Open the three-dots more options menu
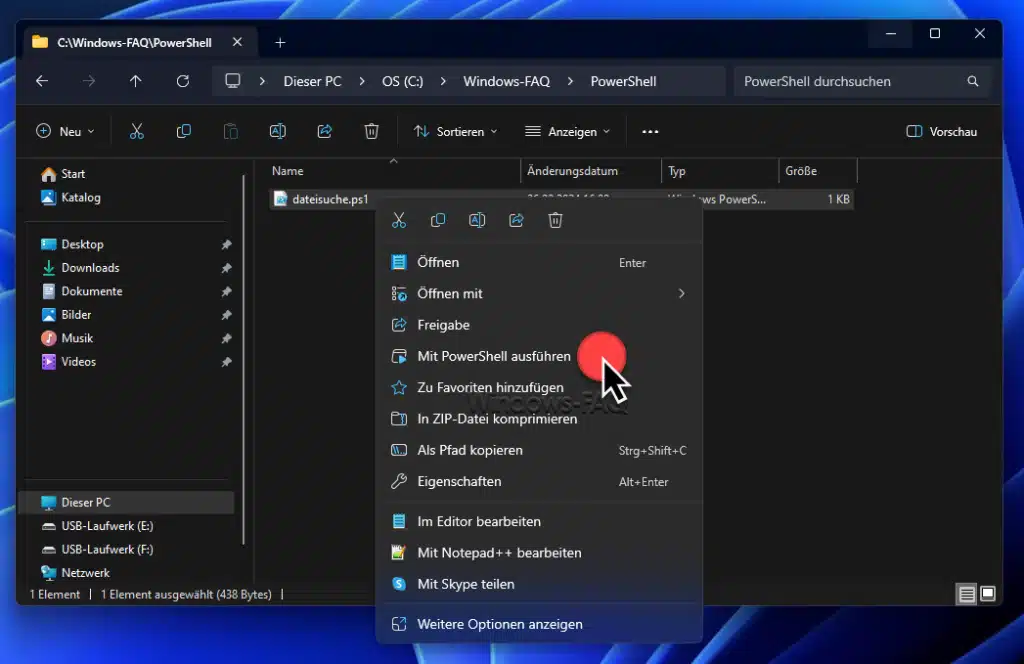The image size is (1024, 664). point(650,132)
